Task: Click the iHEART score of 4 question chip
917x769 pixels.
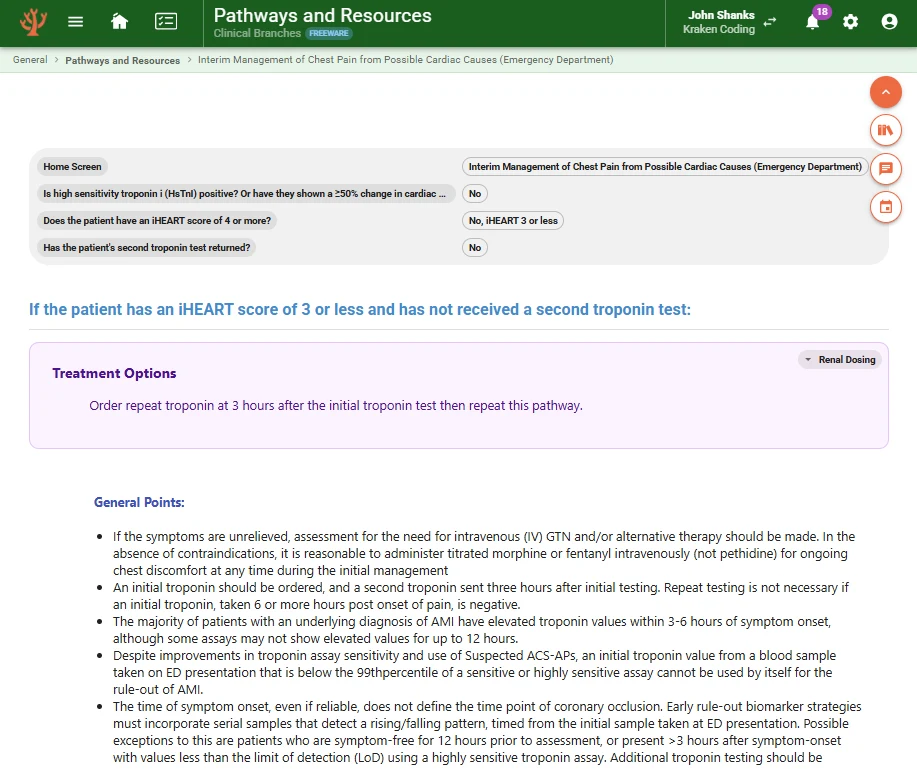Action: [157, 220]
